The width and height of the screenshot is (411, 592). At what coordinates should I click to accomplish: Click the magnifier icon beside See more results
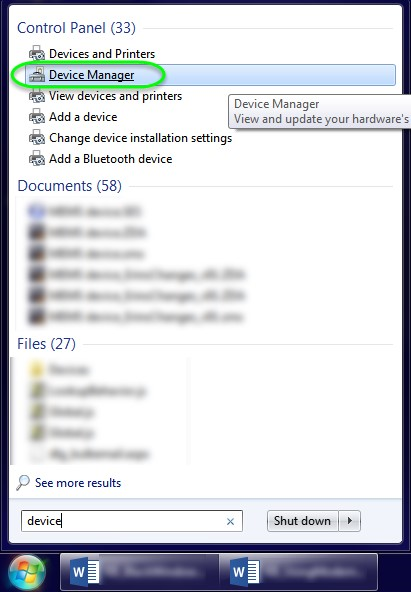point(23,483)
